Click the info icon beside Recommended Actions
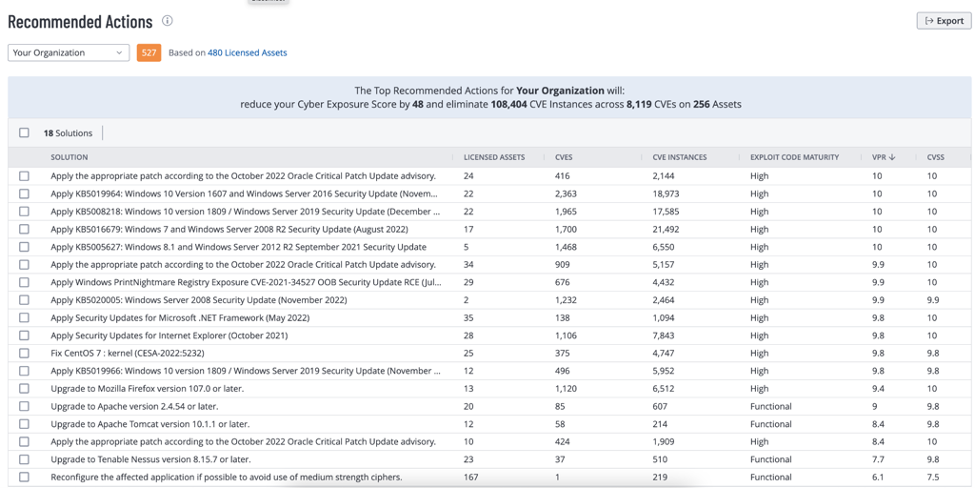977x489 pixels. tap(167, 21)
